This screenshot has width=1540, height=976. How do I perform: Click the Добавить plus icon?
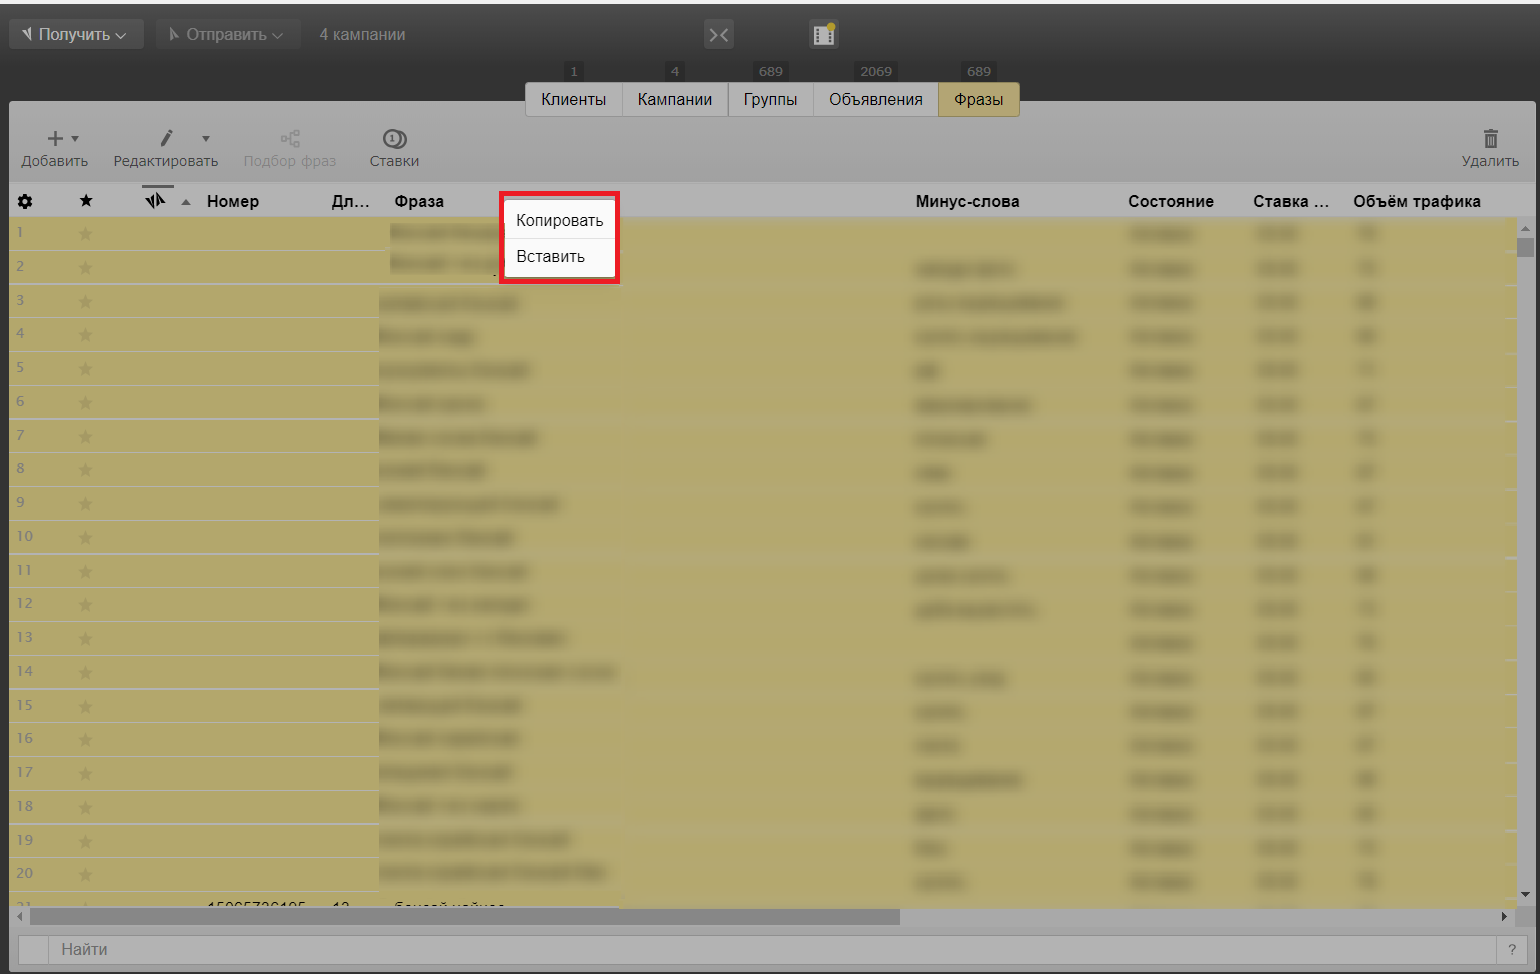(x=56, y=139)
